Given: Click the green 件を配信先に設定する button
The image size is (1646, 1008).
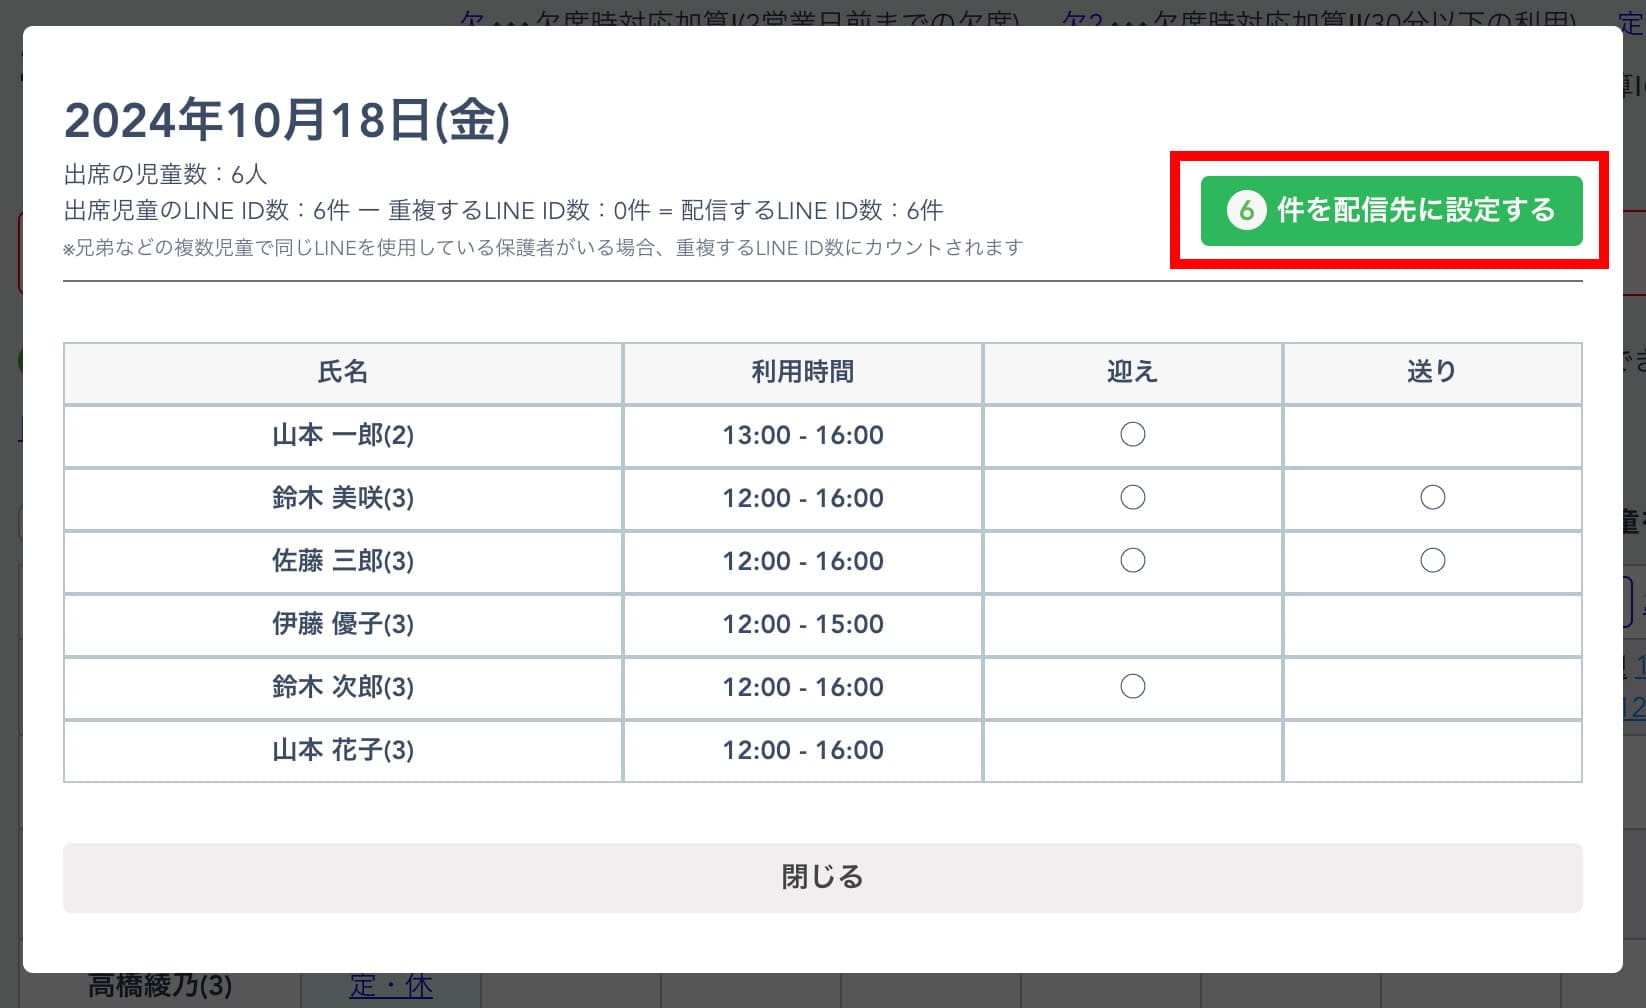Looking at the screenshot, I should [1391, 211].
